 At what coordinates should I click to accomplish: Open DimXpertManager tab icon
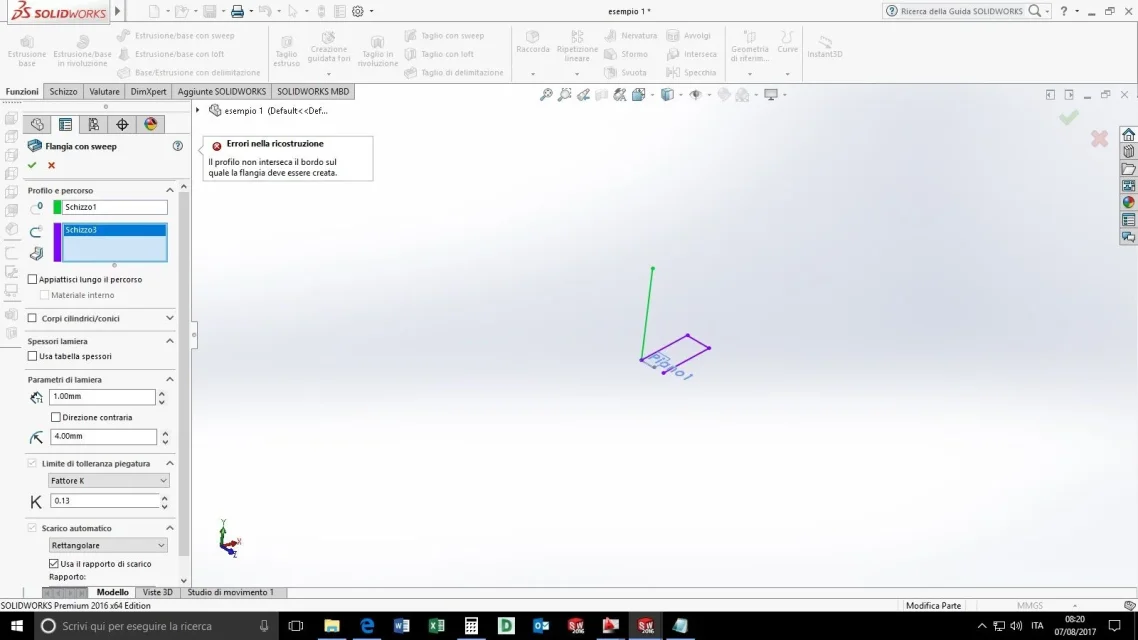122,124
